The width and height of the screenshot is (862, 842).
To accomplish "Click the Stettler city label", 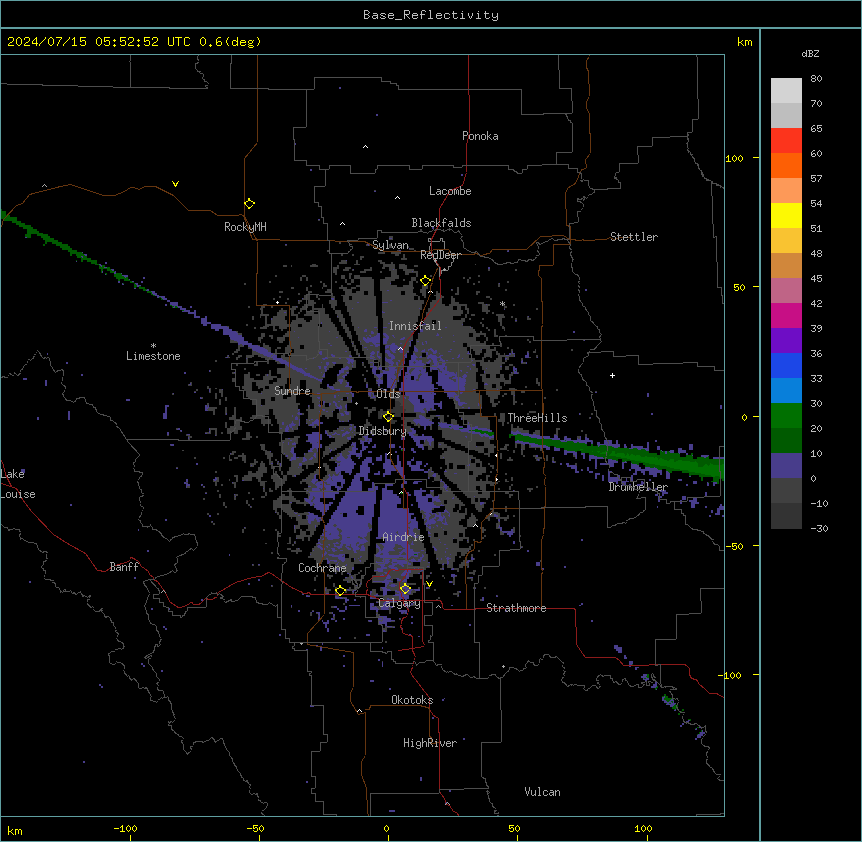I will (634, 237).
